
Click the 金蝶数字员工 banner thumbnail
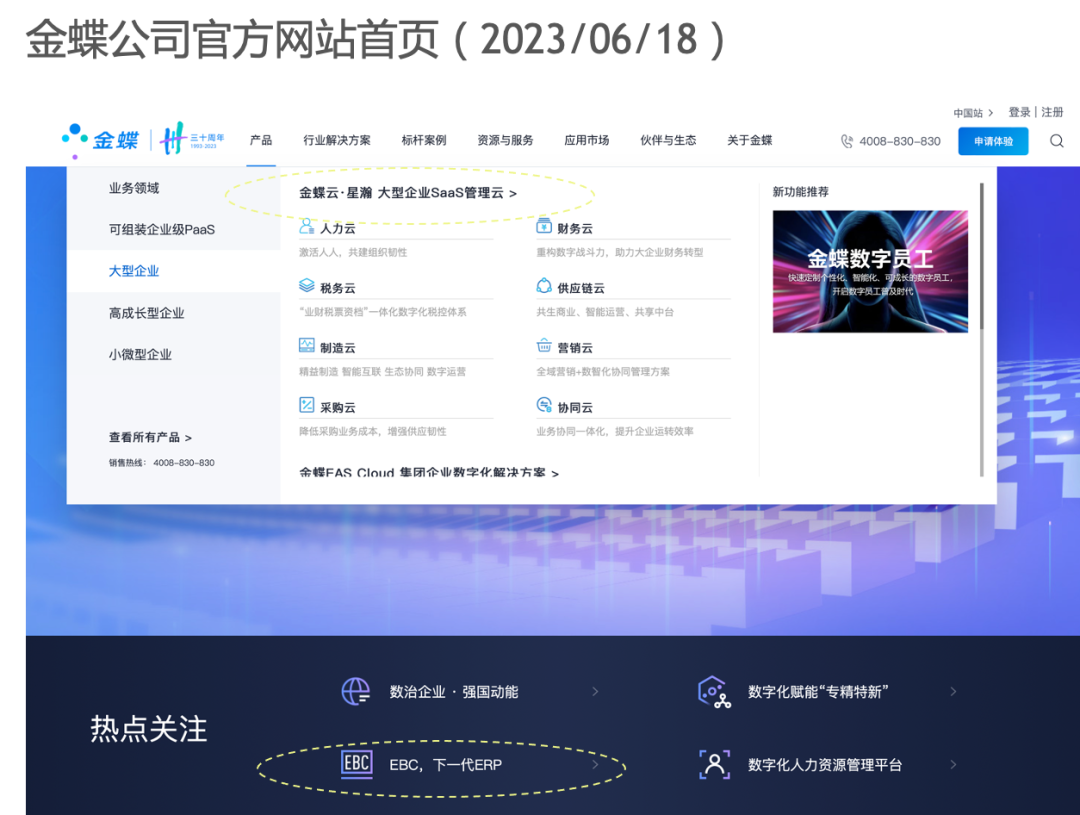click(870, 271)
